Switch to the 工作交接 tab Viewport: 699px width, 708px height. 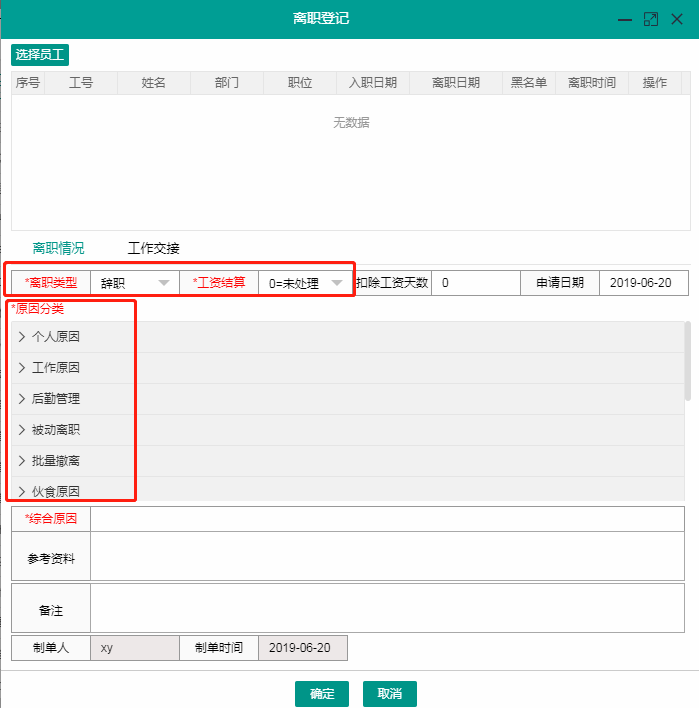pyautogui.click(x=153, y=248)
